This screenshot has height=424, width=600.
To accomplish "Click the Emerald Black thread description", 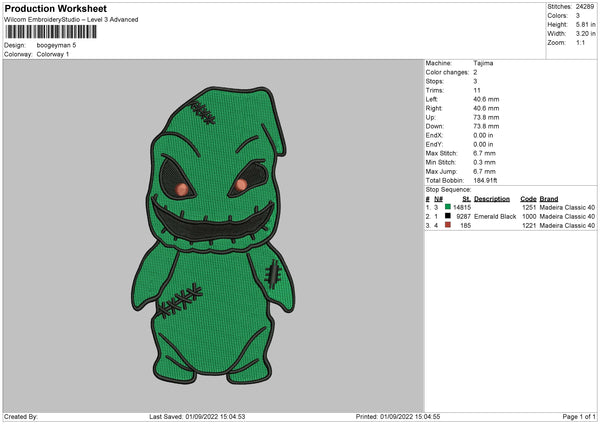I will tap(495, 216).
